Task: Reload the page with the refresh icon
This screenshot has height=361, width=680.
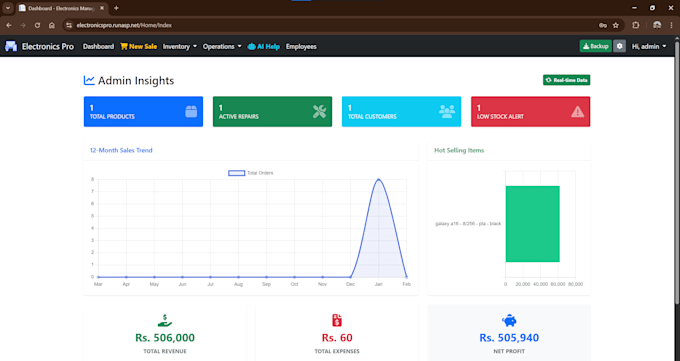Action: click(37, 25)
